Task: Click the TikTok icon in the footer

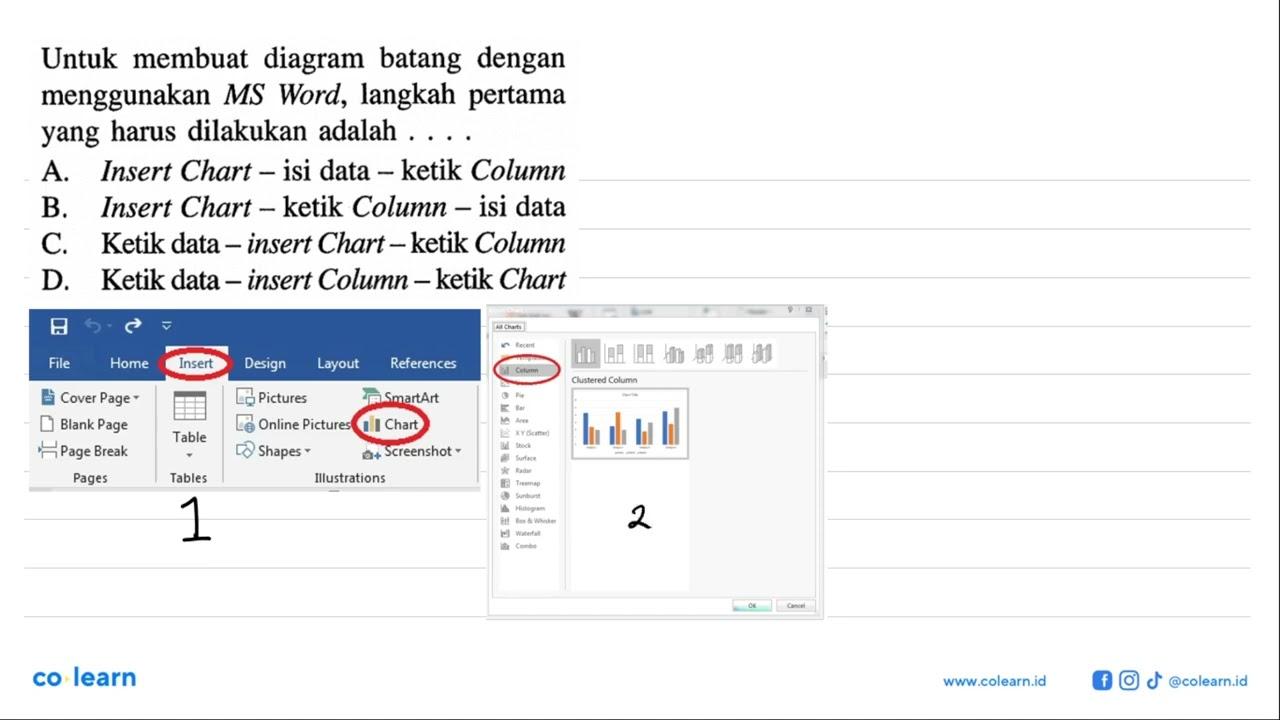Action: (x=1154, y=681)
